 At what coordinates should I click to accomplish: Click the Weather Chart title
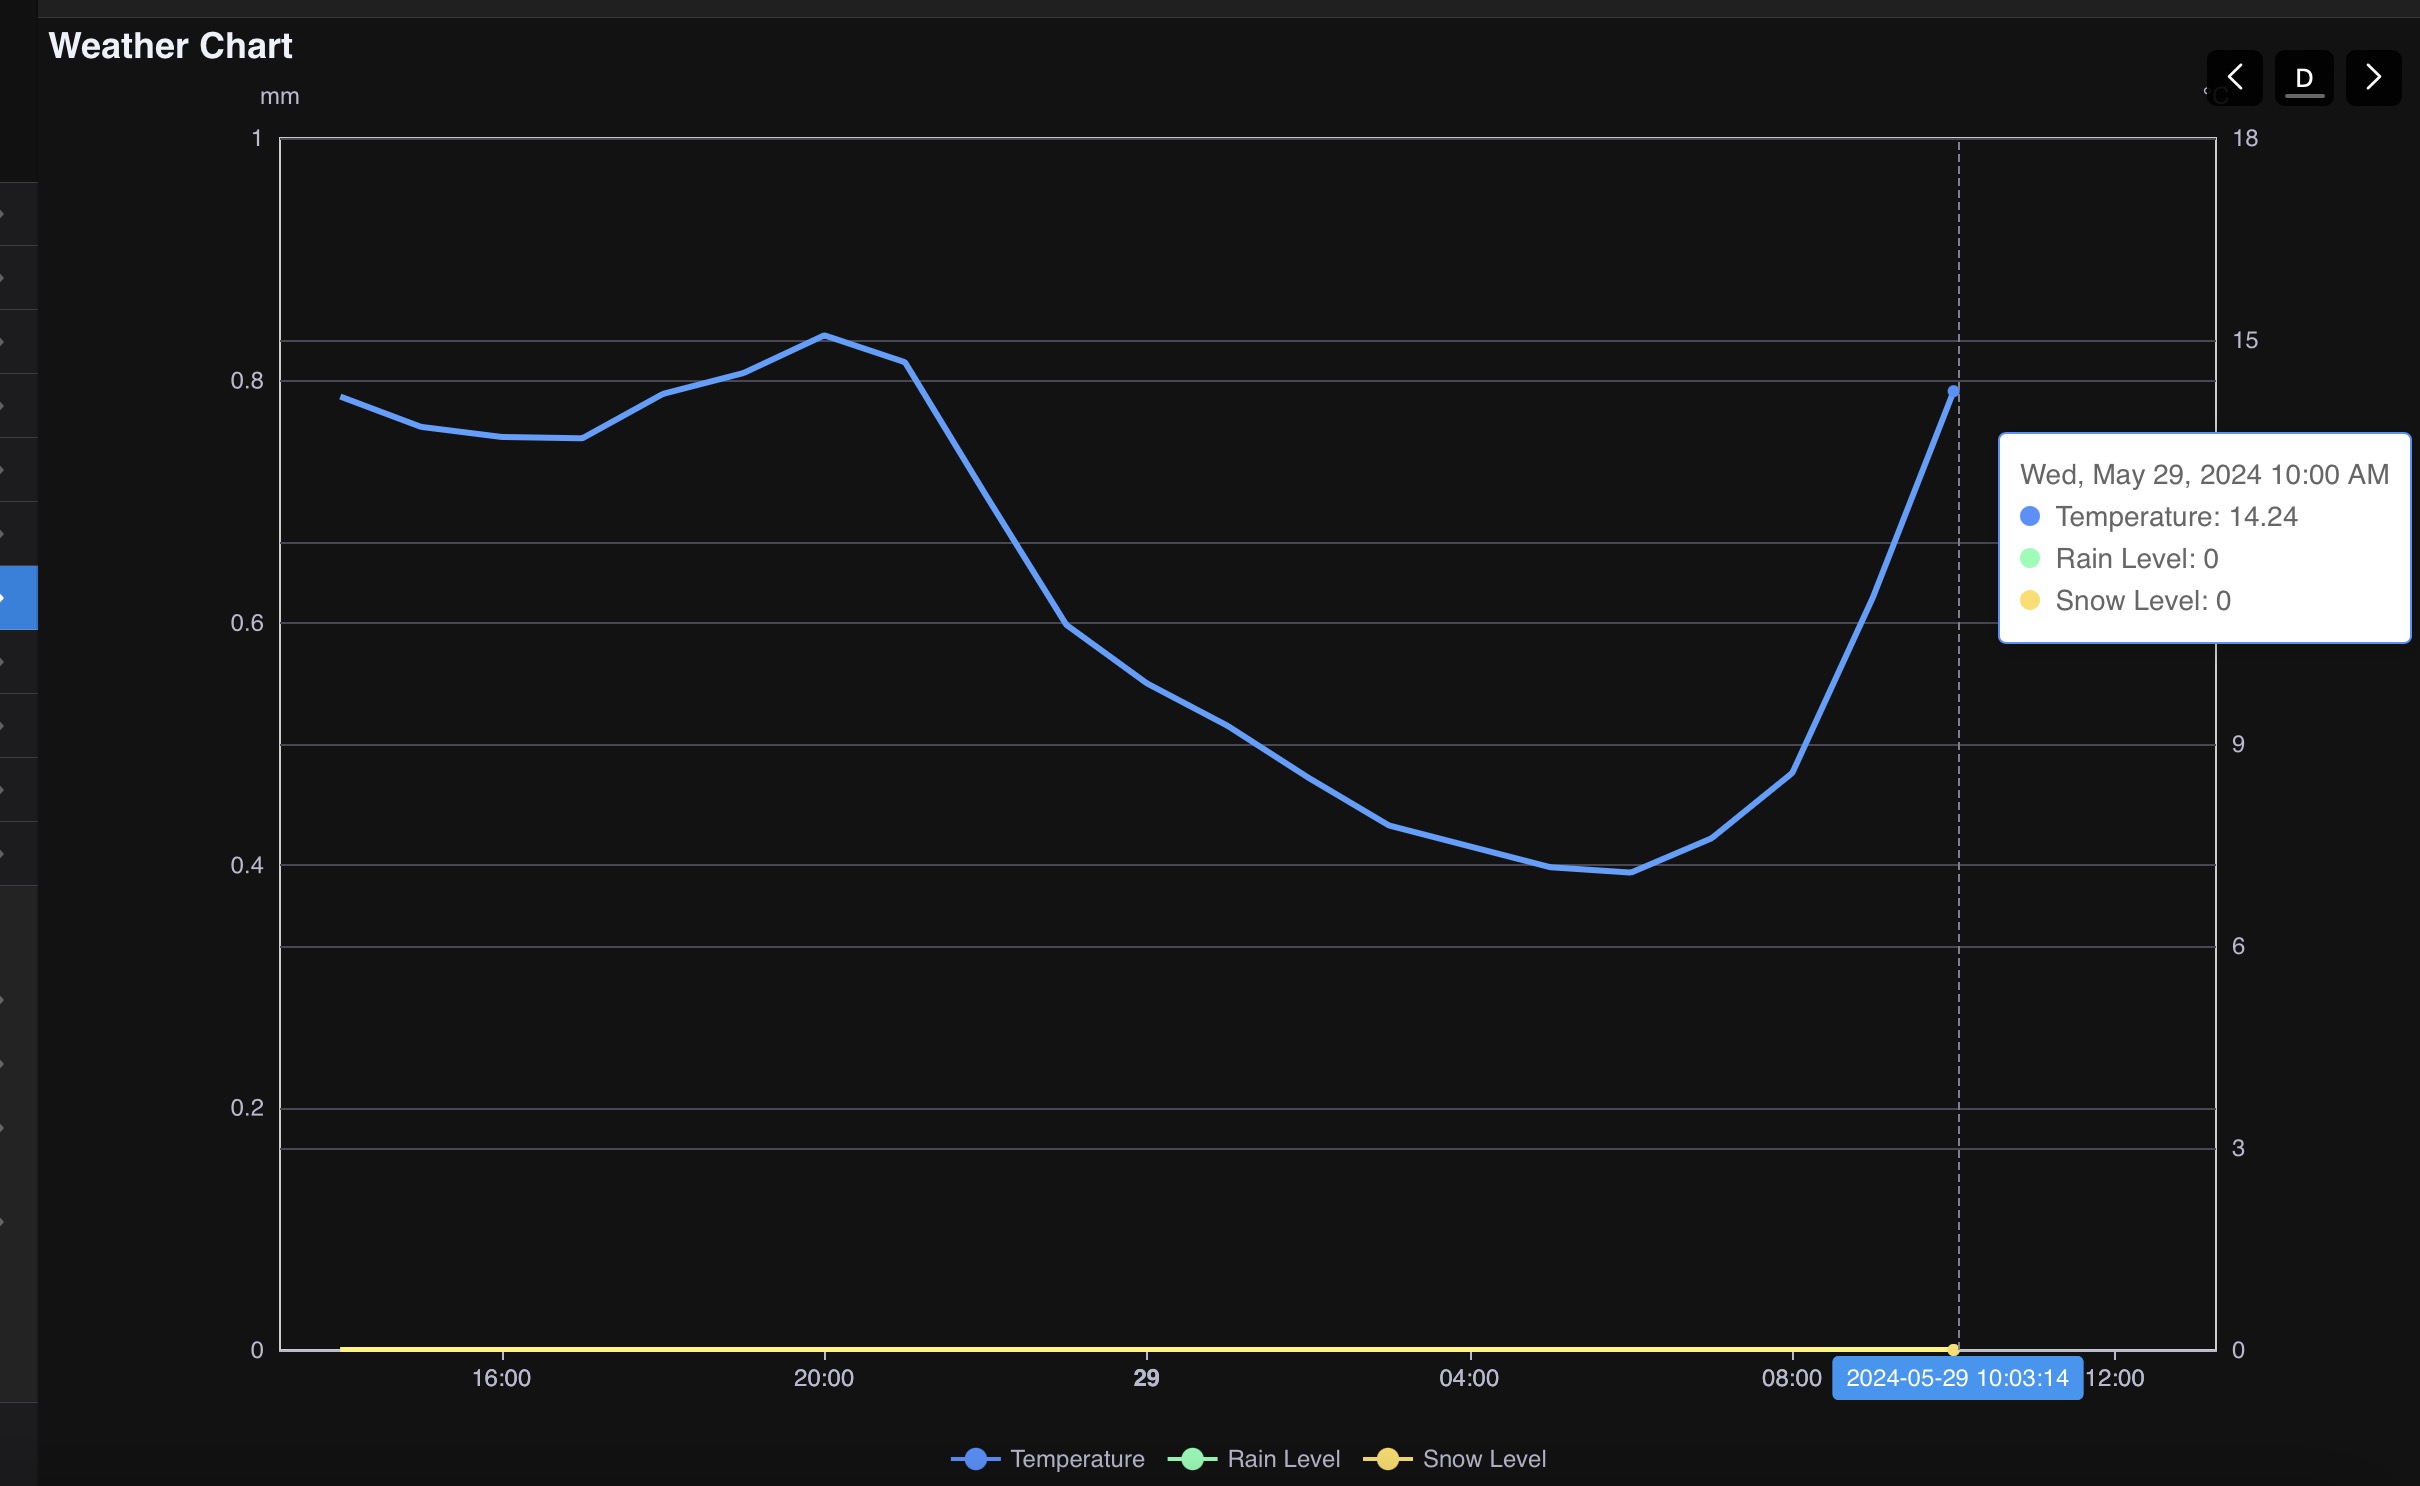tap(170, 46)
